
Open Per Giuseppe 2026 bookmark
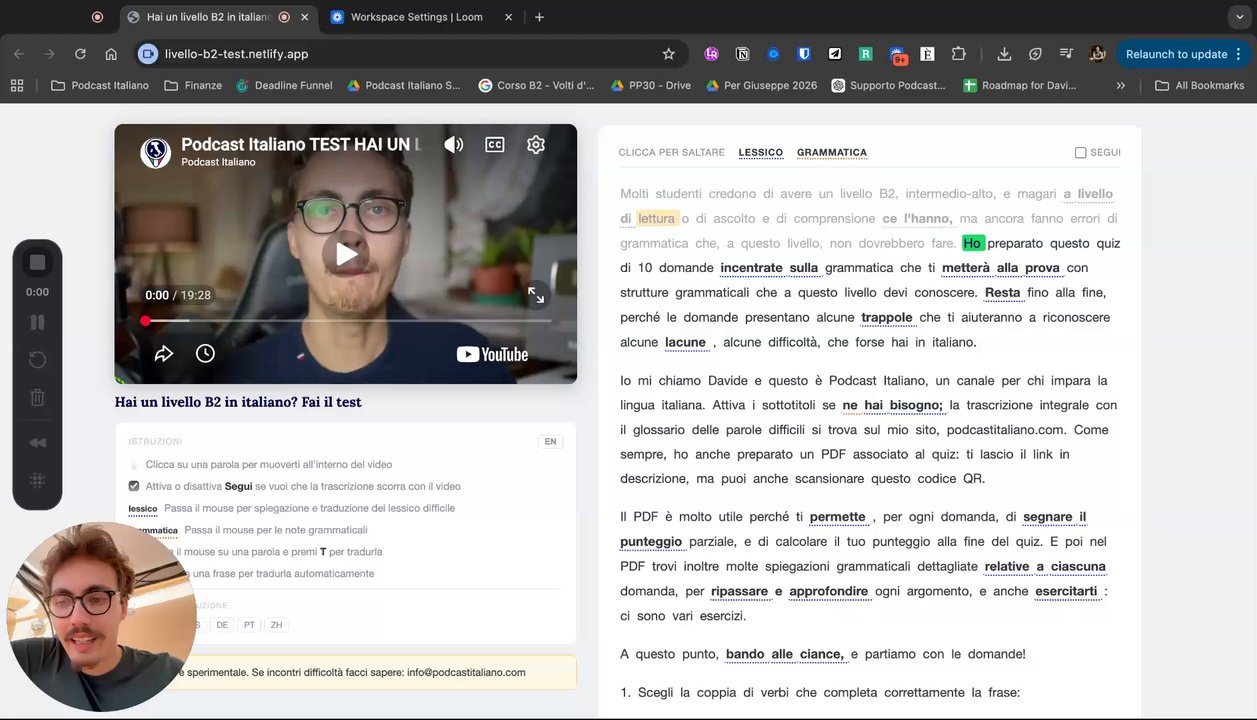point(761,86)
